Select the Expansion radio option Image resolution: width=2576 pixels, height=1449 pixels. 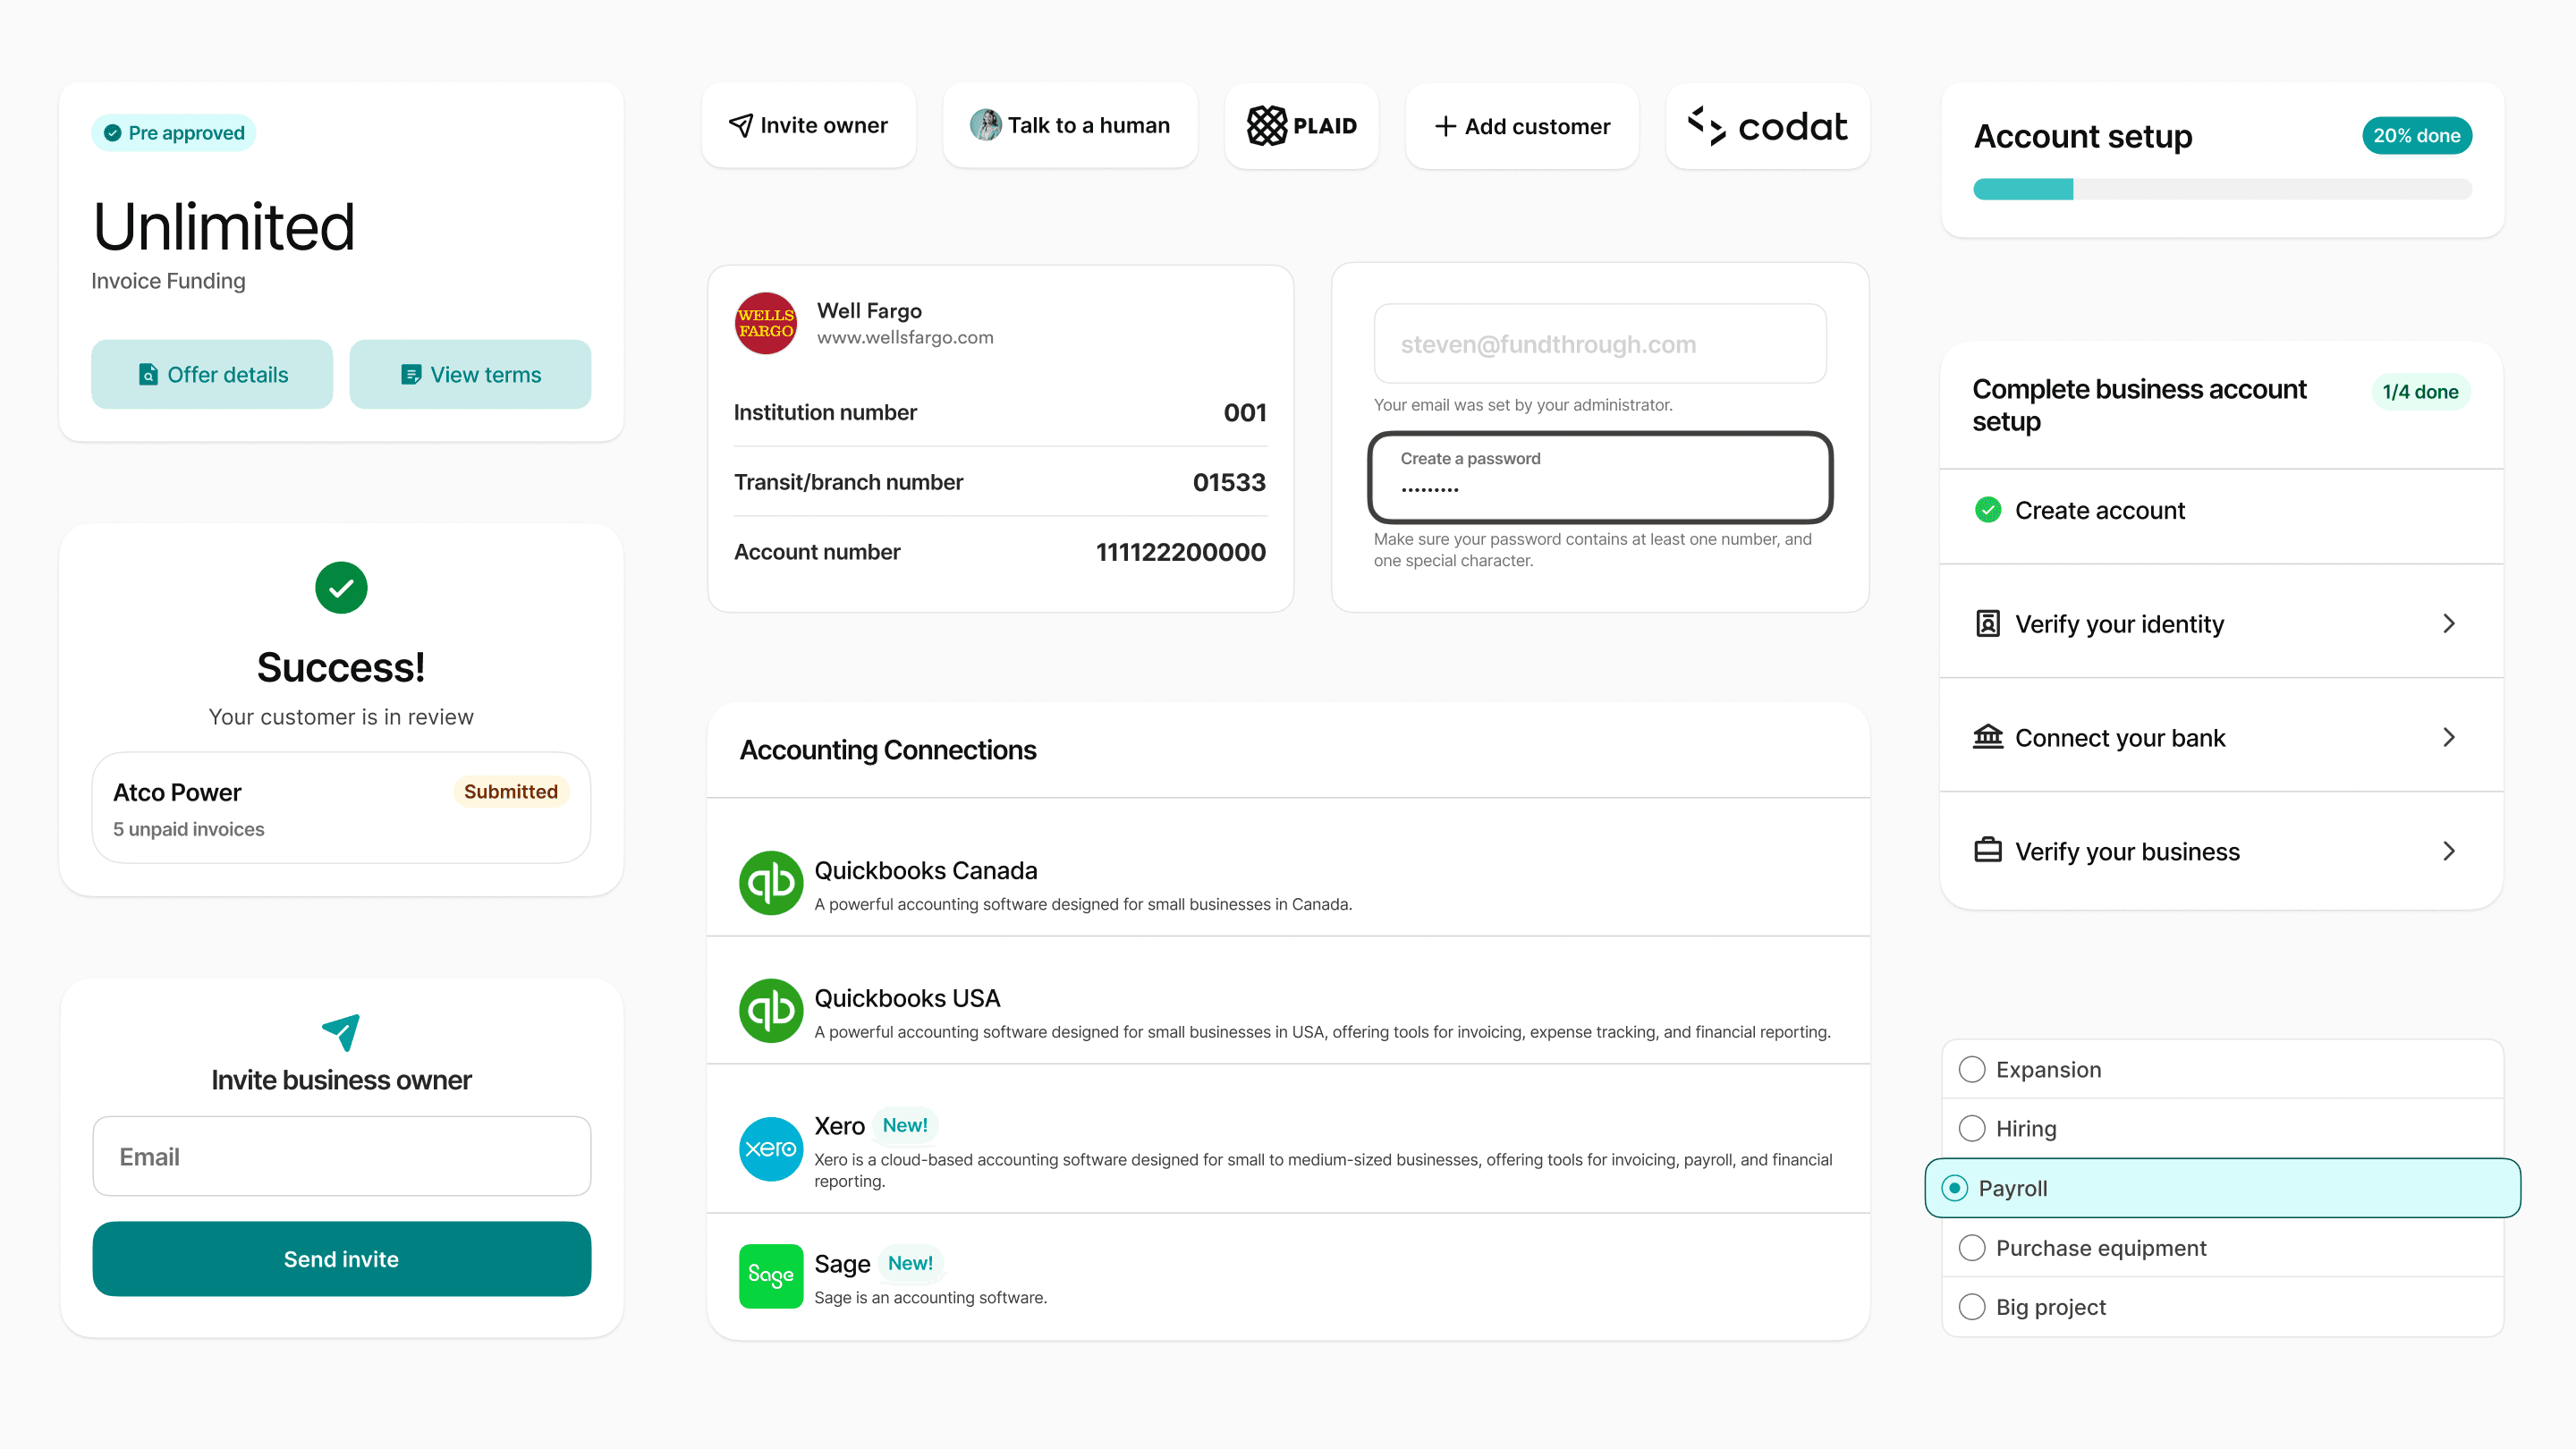pyautogui.click(x=1972, y=1069)
